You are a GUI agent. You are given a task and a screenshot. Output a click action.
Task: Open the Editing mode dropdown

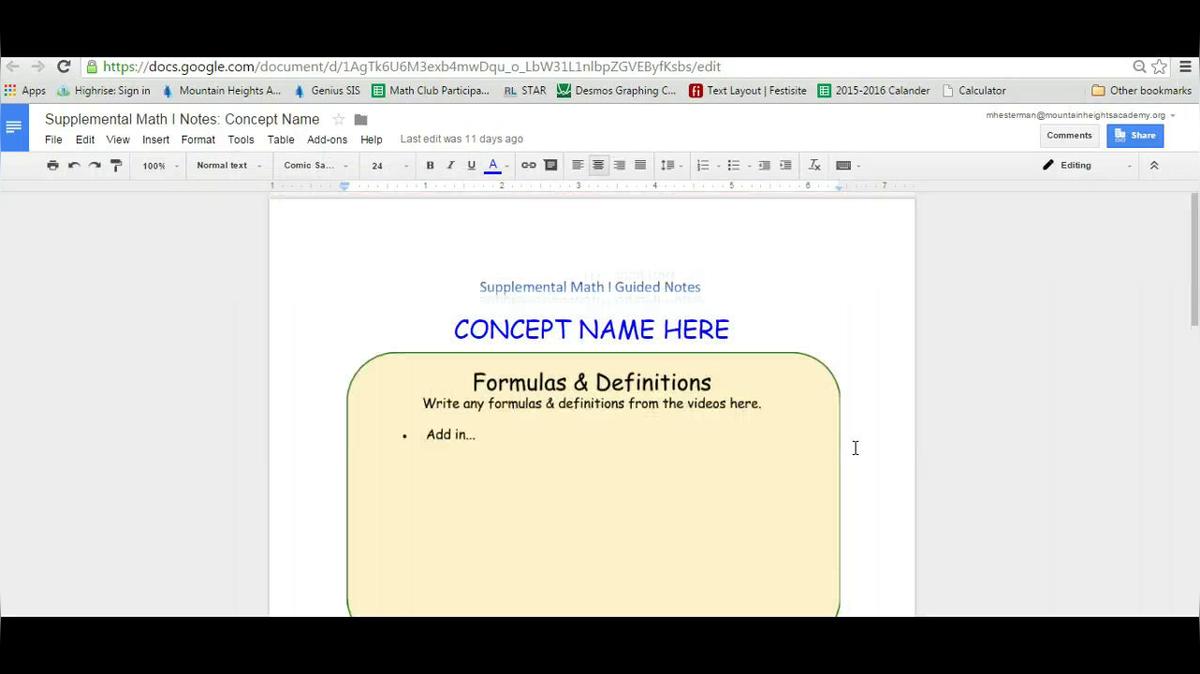(x=1087, y=165)
